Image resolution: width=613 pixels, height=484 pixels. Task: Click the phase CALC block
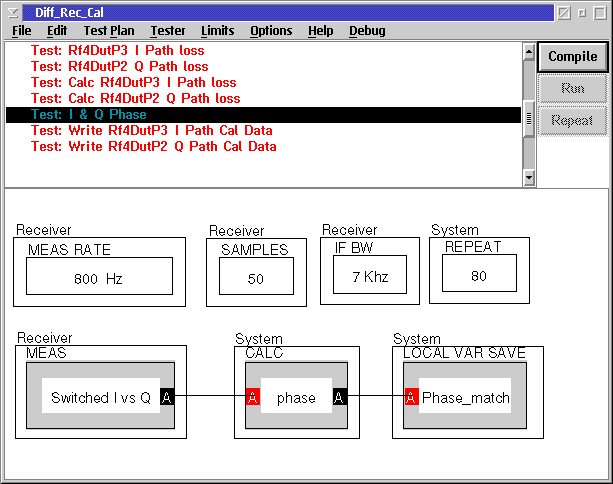[296, 396]
